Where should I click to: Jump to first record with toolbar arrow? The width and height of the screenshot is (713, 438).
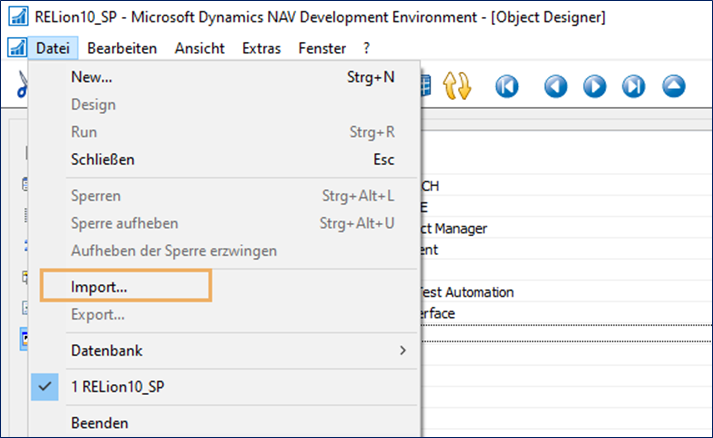(508, 86)
